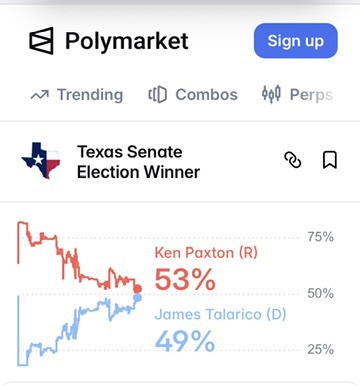The image size is (360, 386).
Task: Open the Combos tab
Action: click(x=193, y=95)
